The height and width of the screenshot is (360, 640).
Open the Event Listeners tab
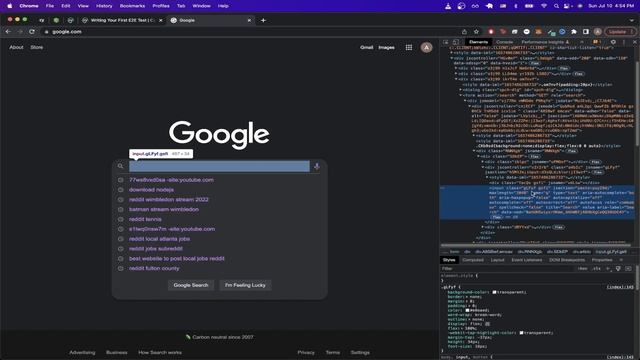(x=527, y=260)
